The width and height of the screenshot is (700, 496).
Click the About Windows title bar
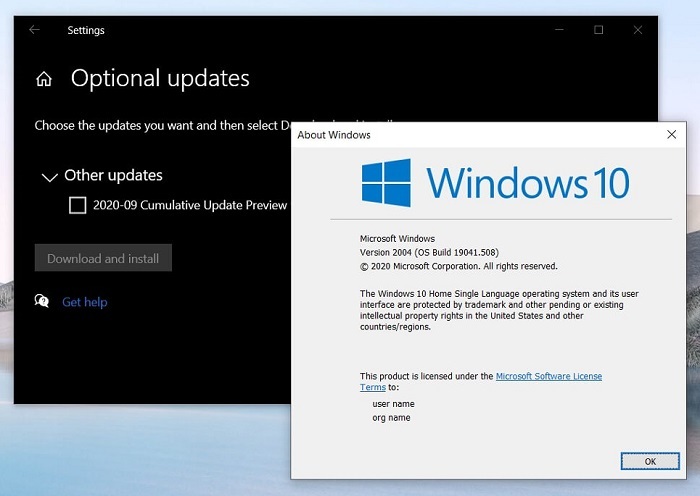(x=478, y=135)
